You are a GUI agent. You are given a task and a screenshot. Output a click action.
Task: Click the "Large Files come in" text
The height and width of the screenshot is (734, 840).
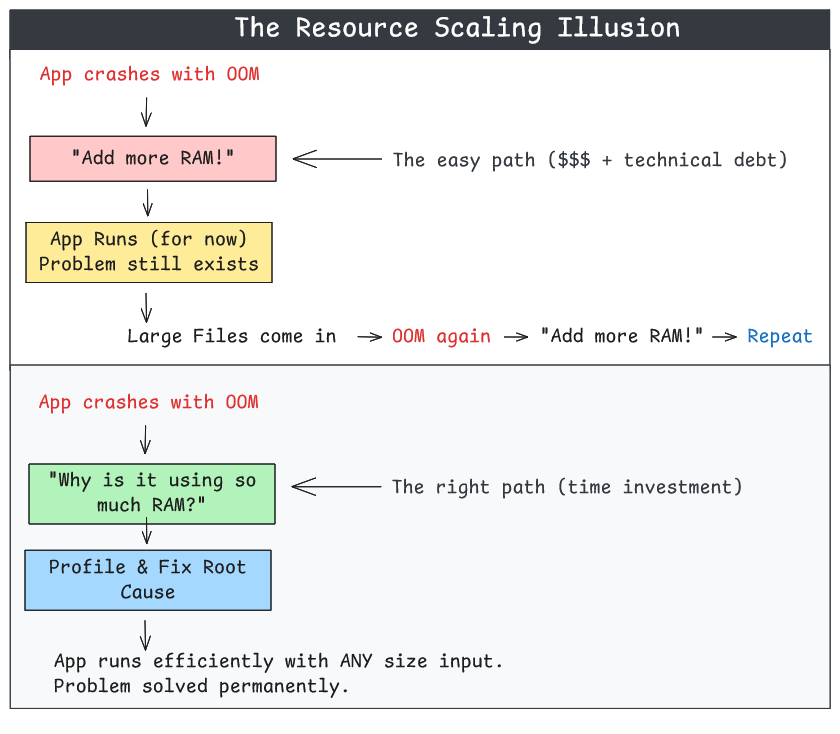[232, 336]
